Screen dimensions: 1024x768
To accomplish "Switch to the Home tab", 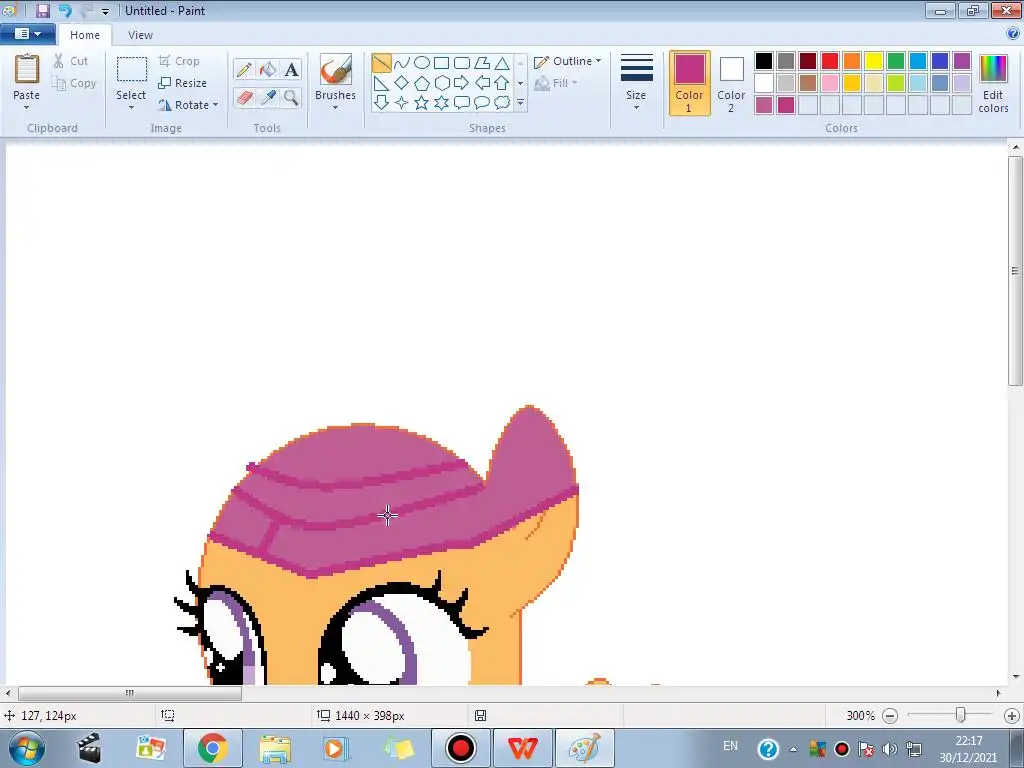I will click(85, 35).
